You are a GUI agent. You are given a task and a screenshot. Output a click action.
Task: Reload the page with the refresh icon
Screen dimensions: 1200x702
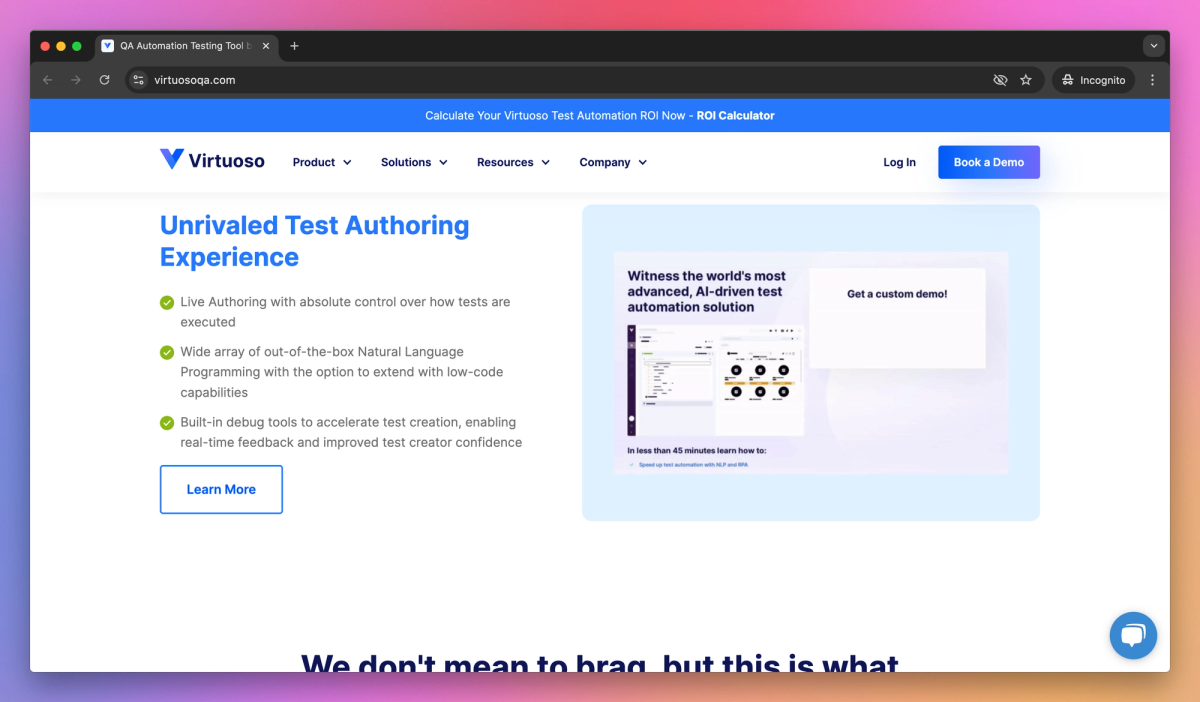click(104, 80)
